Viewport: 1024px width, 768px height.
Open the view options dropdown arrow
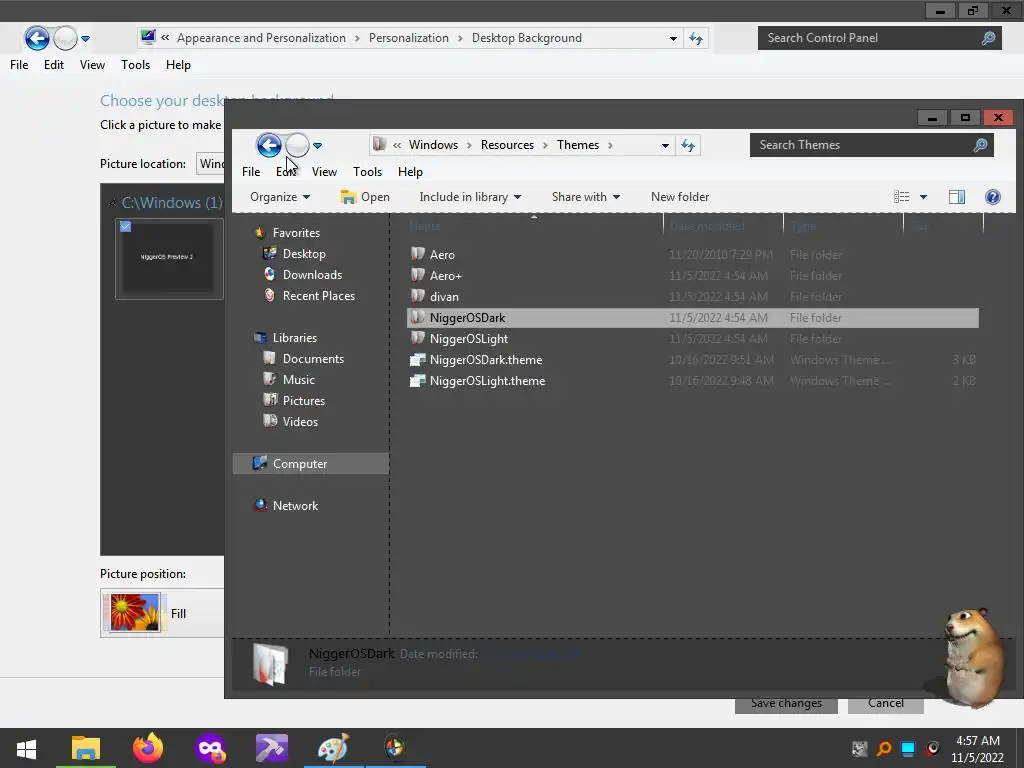(x=923, y=197)
